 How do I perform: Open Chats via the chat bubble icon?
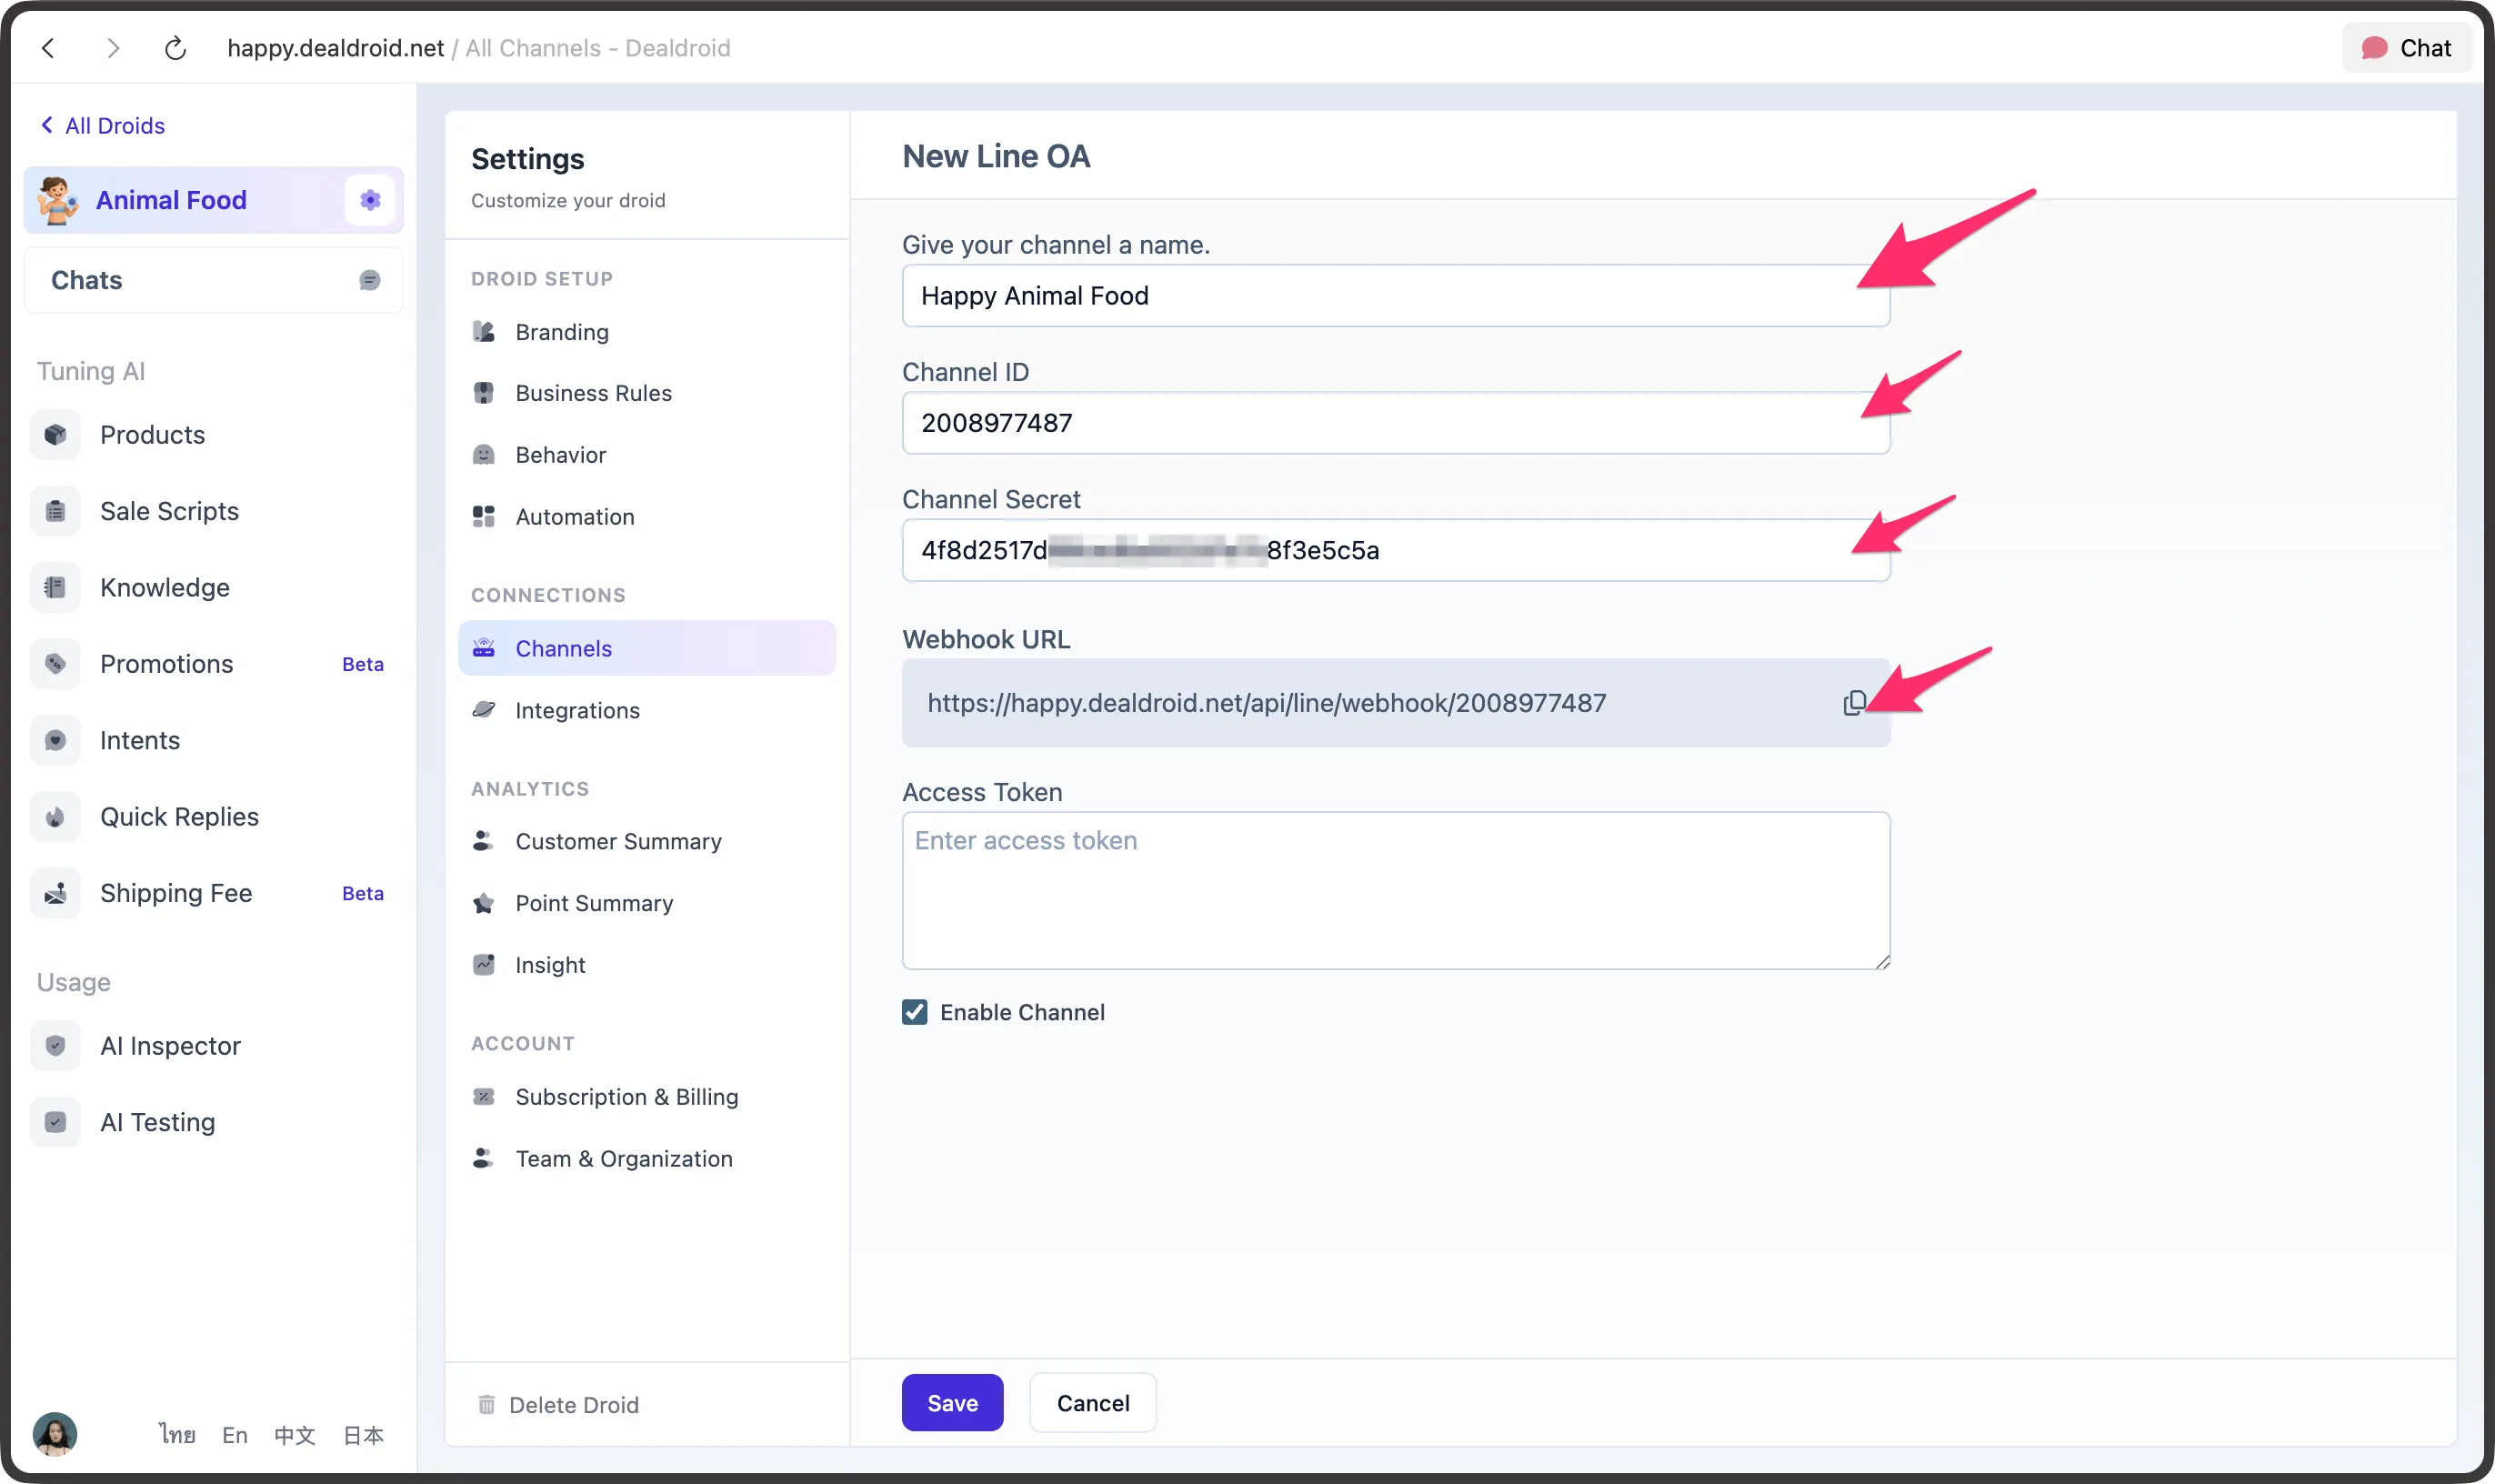369,280
